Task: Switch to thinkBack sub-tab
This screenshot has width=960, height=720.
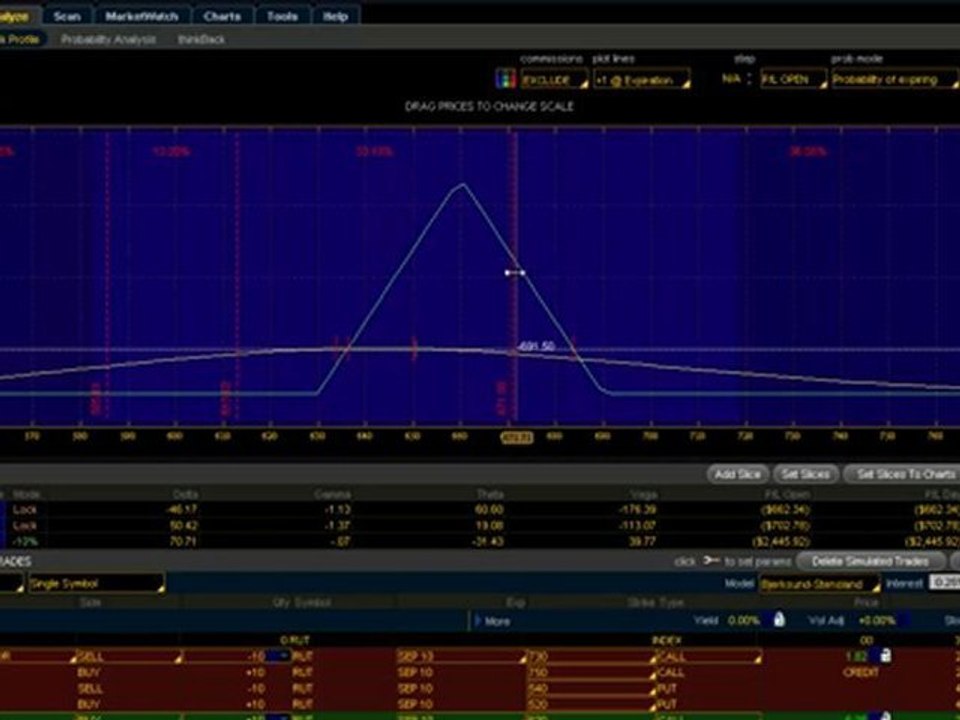Action: pyautogui.click(x=201, y=39)
